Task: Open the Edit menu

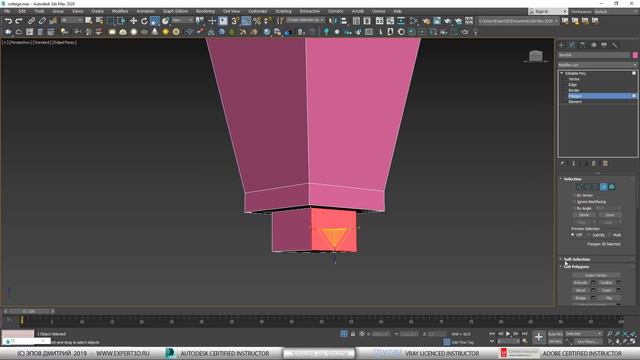Action: pyautogui.click(x=22, y=11)
